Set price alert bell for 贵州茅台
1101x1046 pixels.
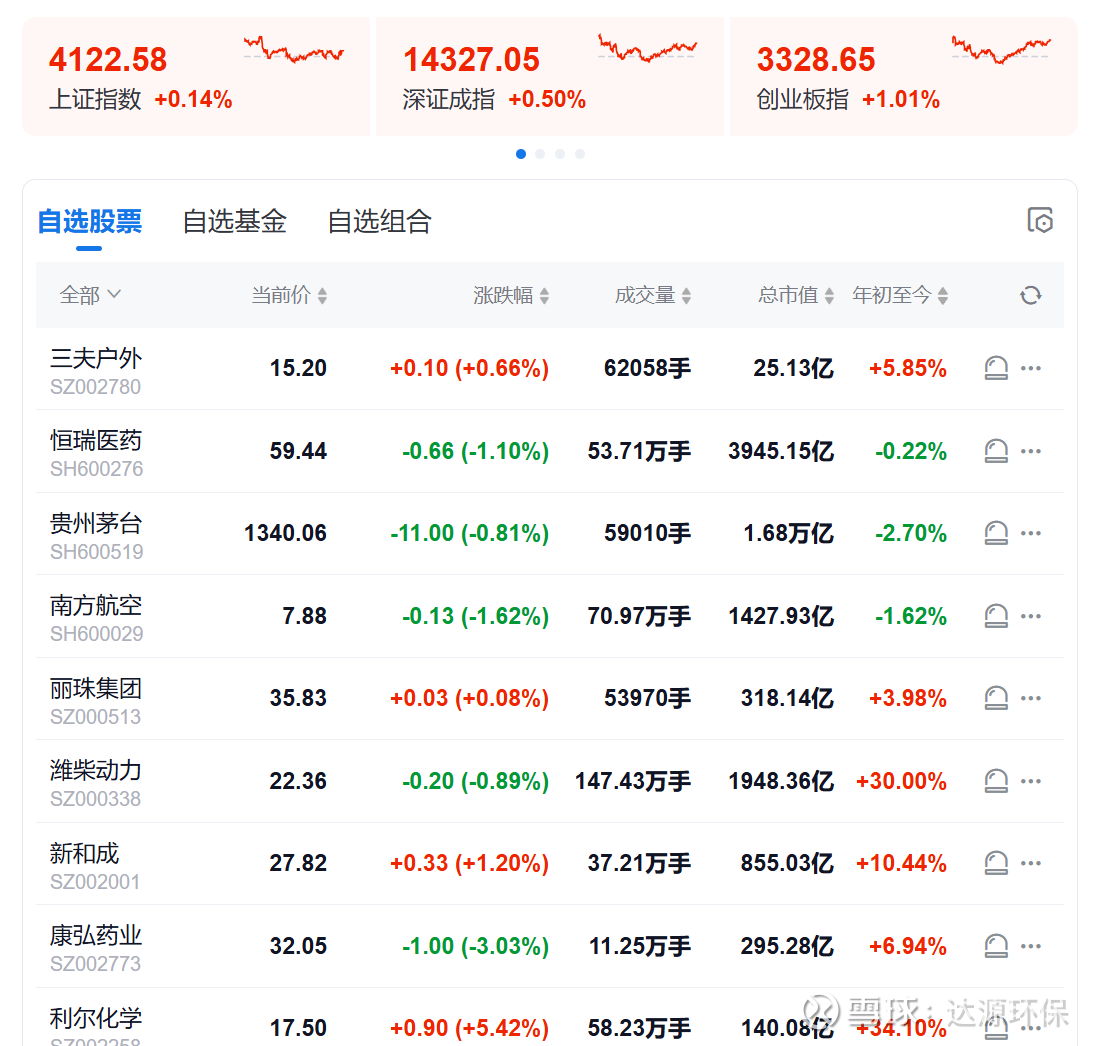tap(996, 533)
